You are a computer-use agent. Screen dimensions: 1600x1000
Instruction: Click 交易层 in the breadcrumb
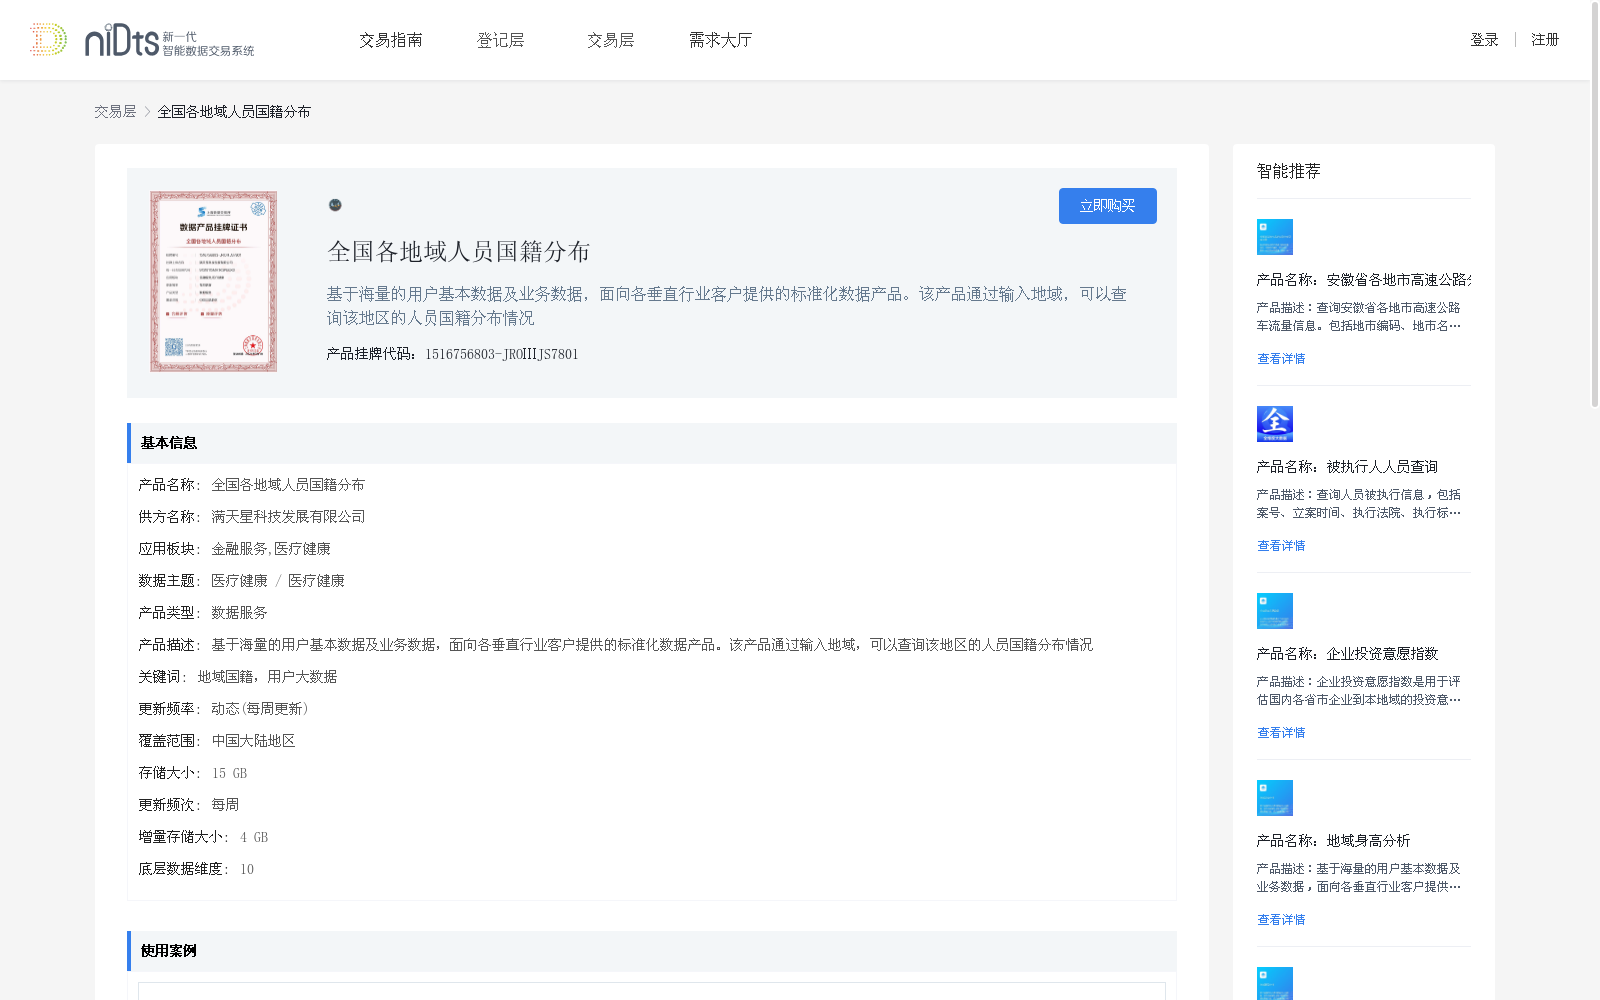pos(115,112)
